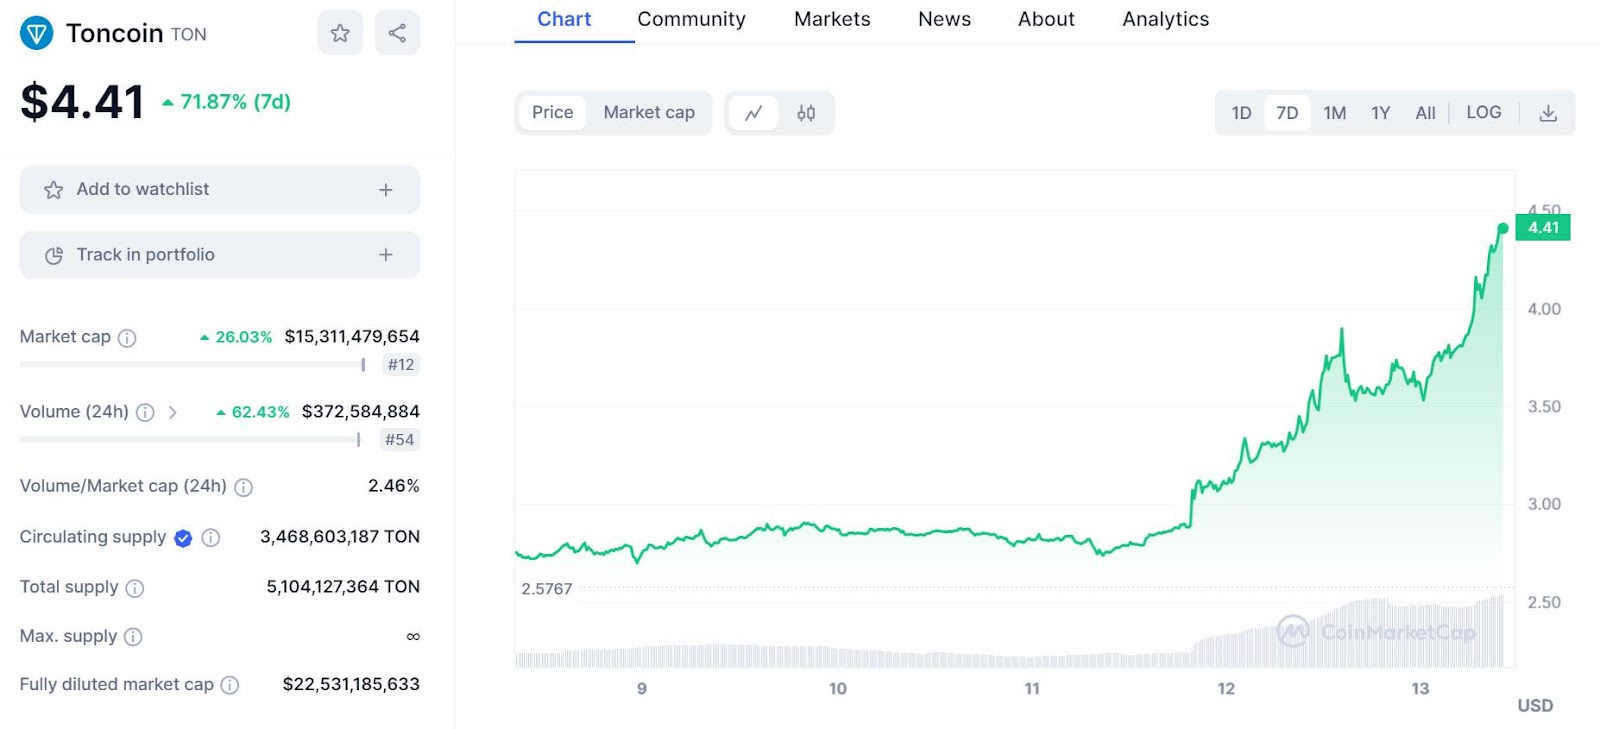Click the 3,468,603,187 TON supply value
The height and width of the screenshot is (729, 1600).
340,537
